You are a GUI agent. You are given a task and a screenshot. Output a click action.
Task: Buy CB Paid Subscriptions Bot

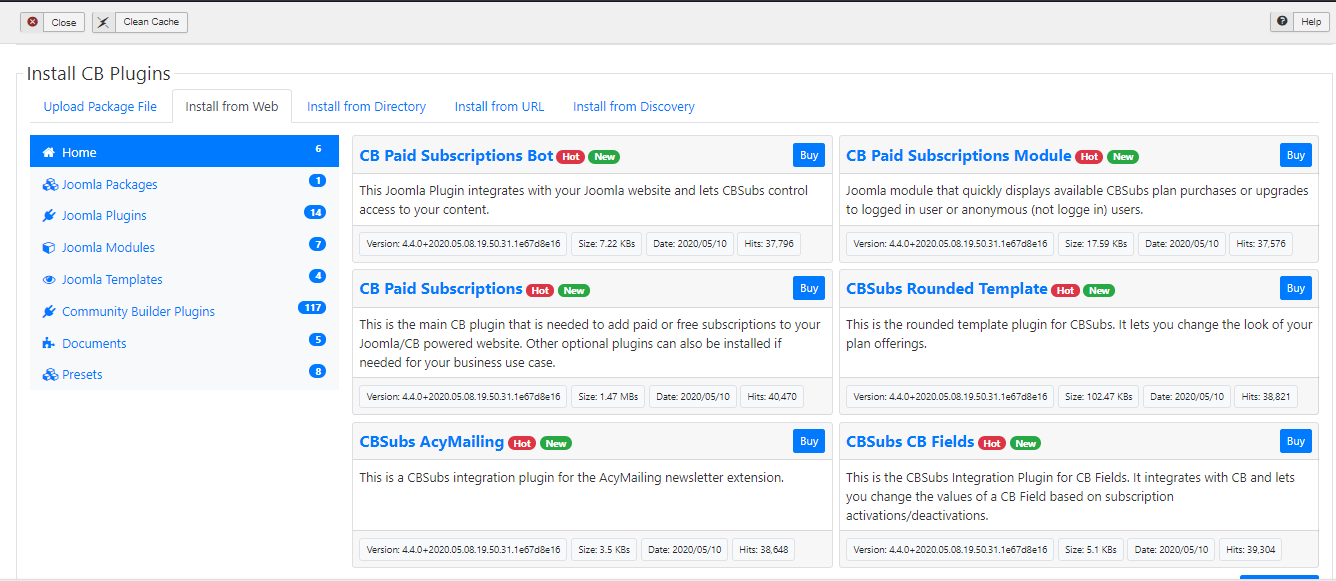click(x=809, y=155)
